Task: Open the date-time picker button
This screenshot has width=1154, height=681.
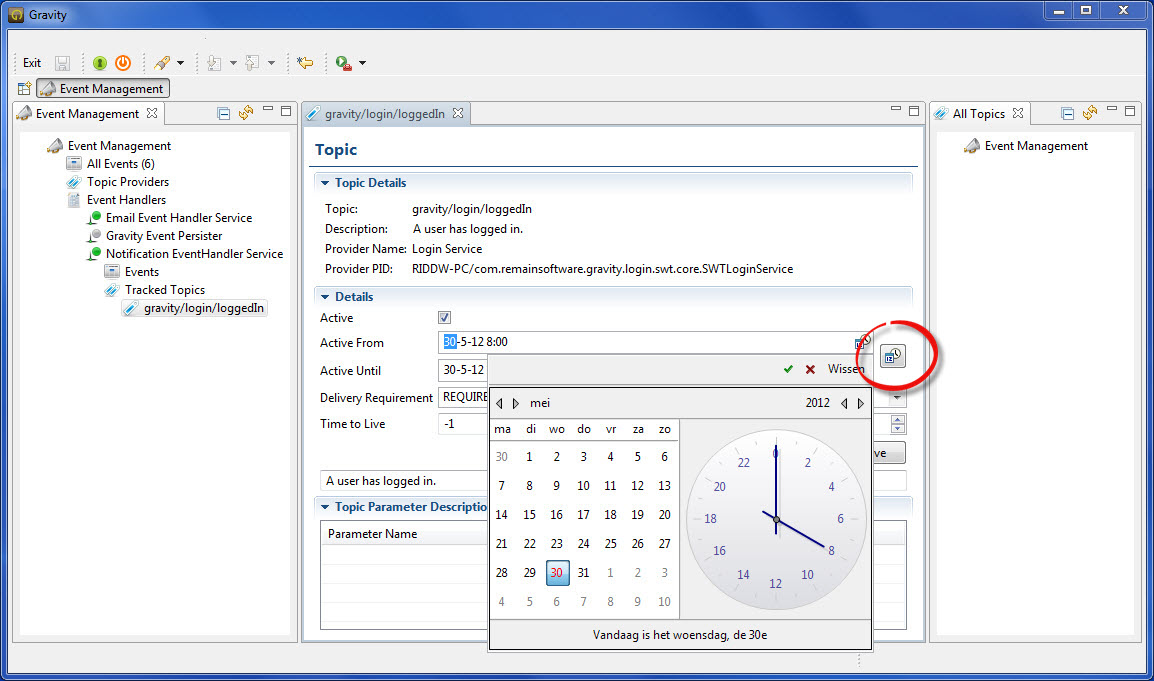Action: coord(892,356)
